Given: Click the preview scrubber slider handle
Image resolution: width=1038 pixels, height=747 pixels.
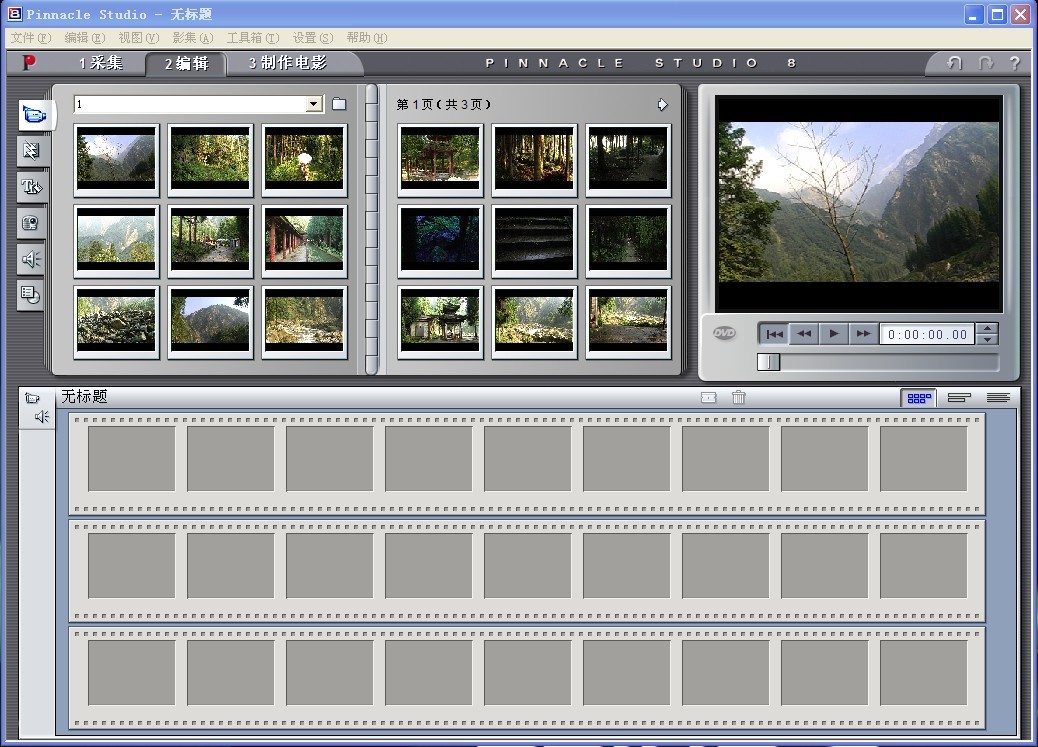Looking at the screenshot, I should point(768,362).
